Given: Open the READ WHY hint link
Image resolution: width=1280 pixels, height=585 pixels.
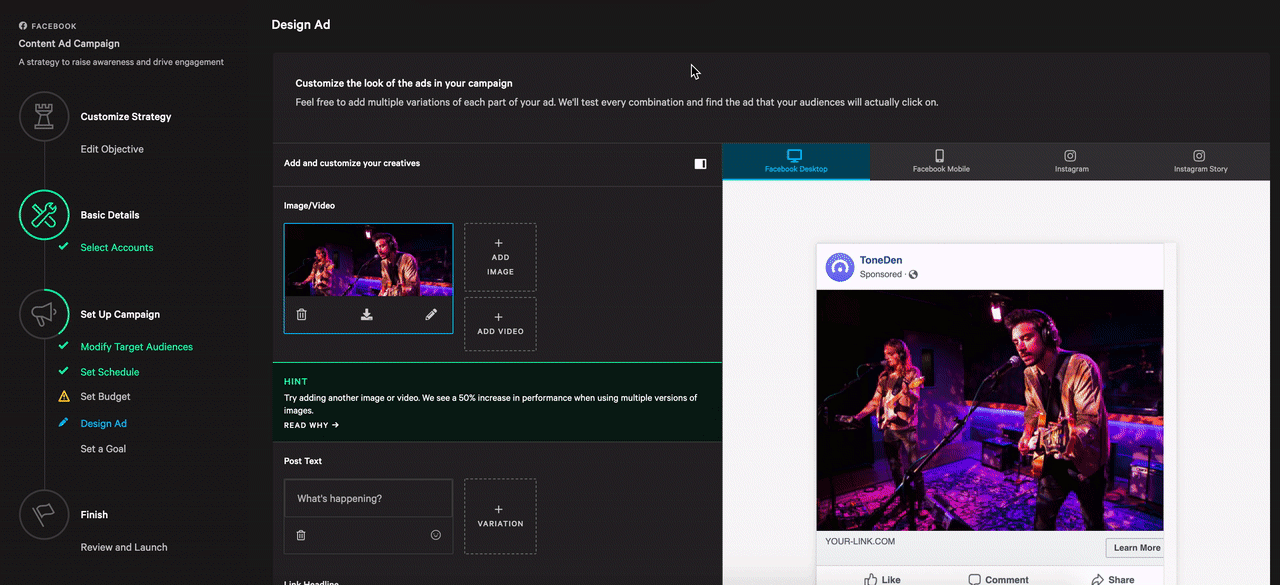Looking at the screenshot, I should (x=311, y=425).
